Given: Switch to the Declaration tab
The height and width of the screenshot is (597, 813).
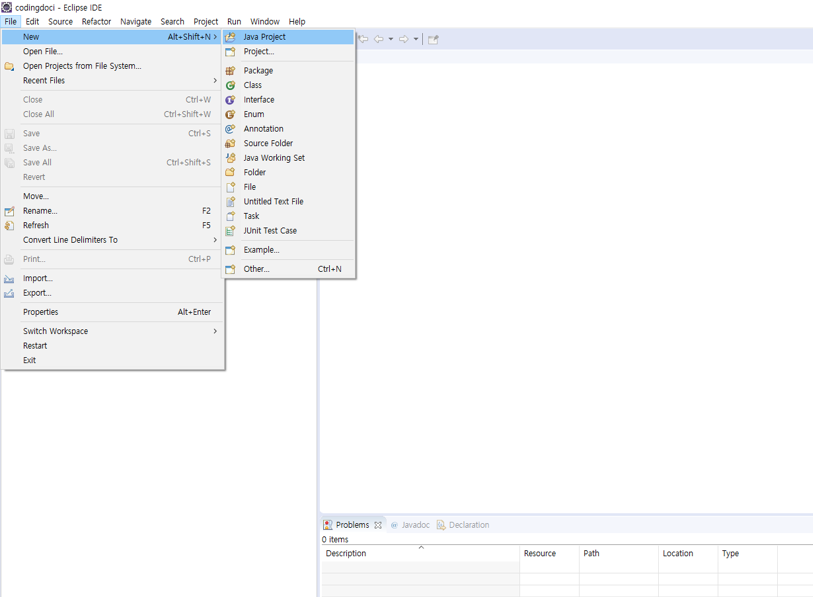Looking at the screenshot, I should coord(463,525).
